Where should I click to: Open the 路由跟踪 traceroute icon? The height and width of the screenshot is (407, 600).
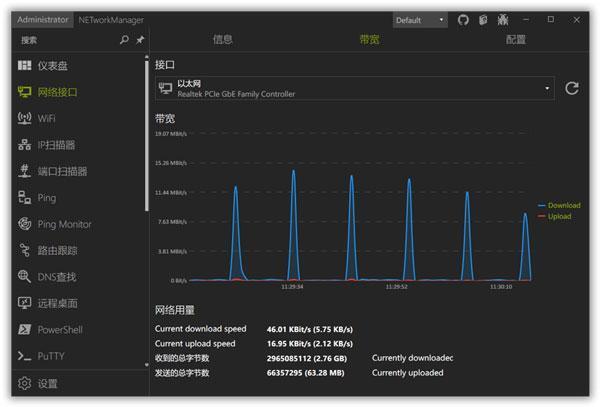(x=24, y=250)
